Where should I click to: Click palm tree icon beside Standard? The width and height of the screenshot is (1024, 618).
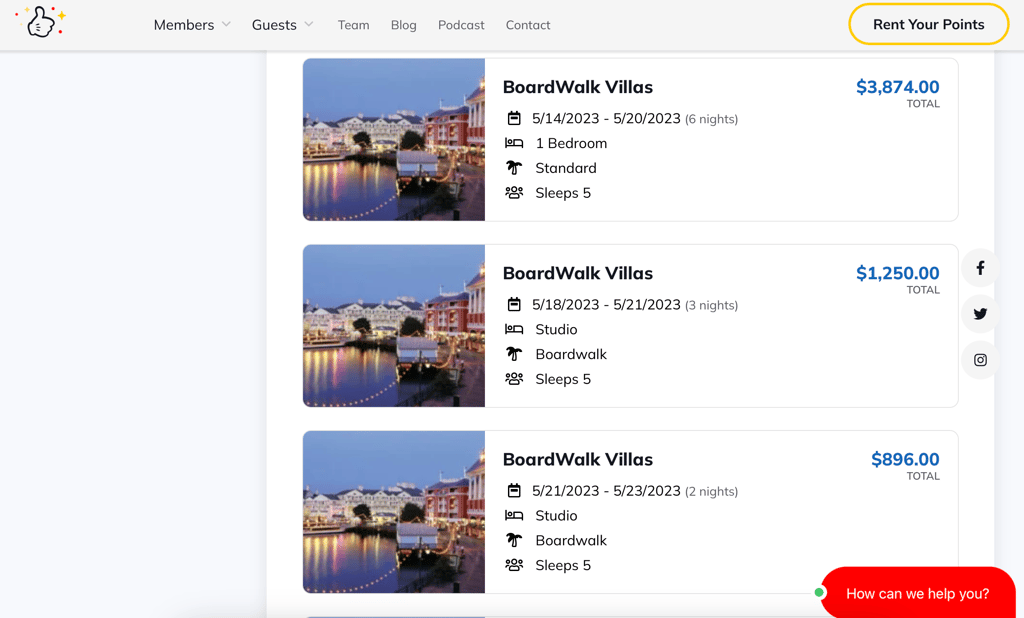pyautogui.click(x=514, y=168)
